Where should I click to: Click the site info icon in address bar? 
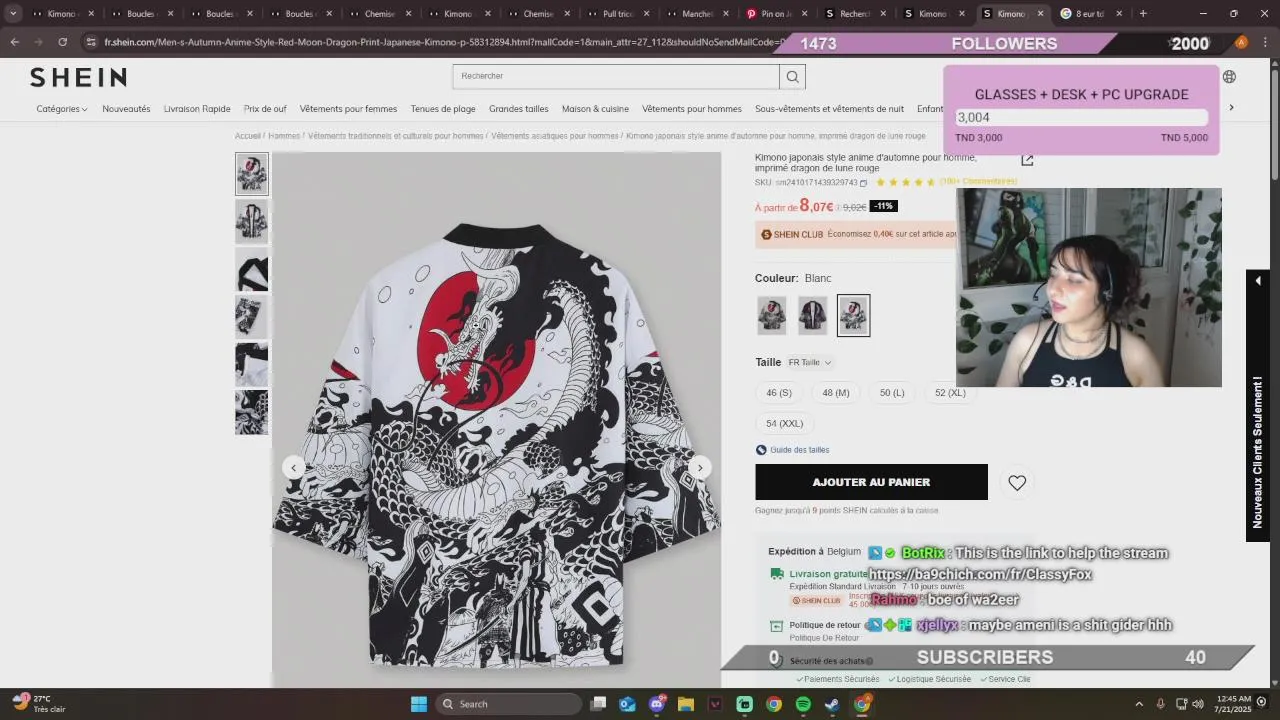point(92,42)
